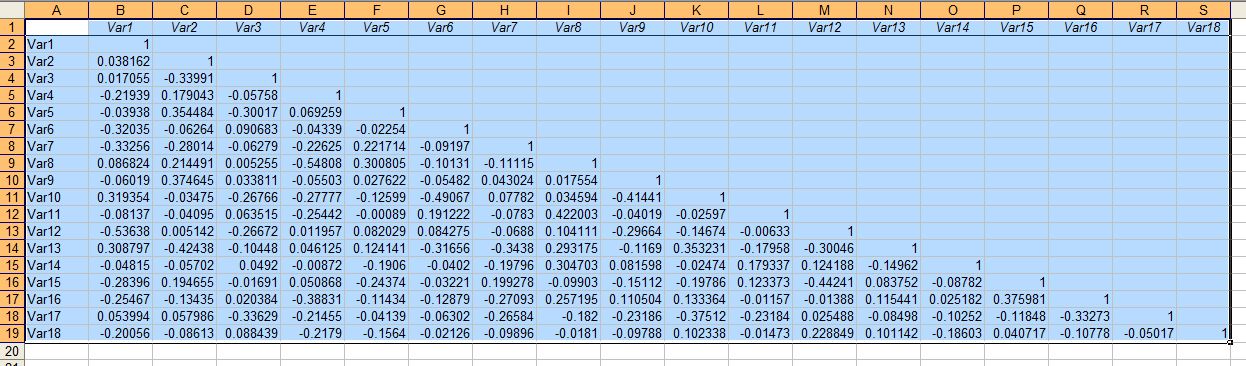The height and width of the screenshot is (366, 1246).
Task: Select the cell containing -0.33273
Action: point(1080,316)
